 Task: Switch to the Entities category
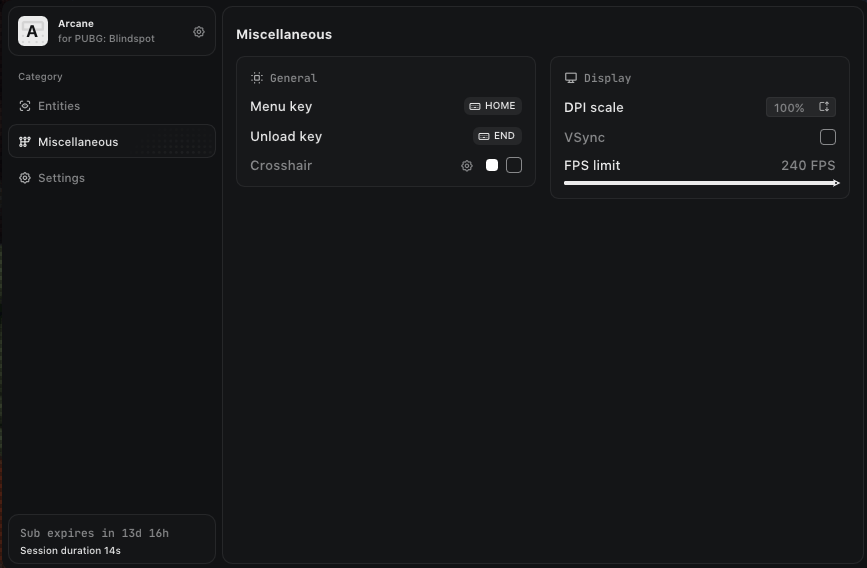59,106
